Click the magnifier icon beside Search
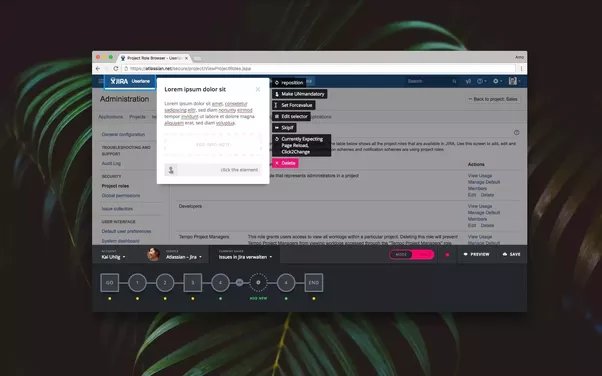Screen dimensions: 602x376 coord(454,81)
